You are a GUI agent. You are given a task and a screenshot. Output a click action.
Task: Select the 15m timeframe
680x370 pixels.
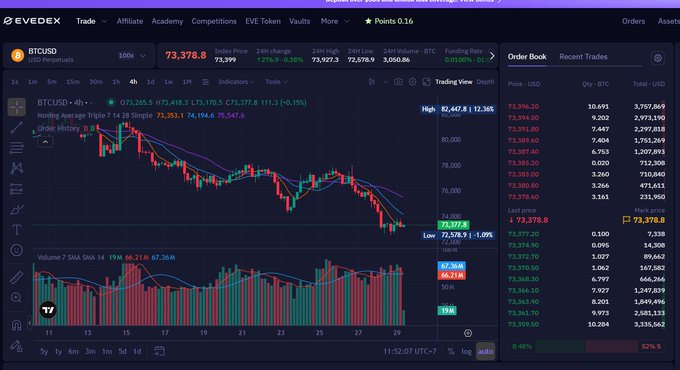72,82
